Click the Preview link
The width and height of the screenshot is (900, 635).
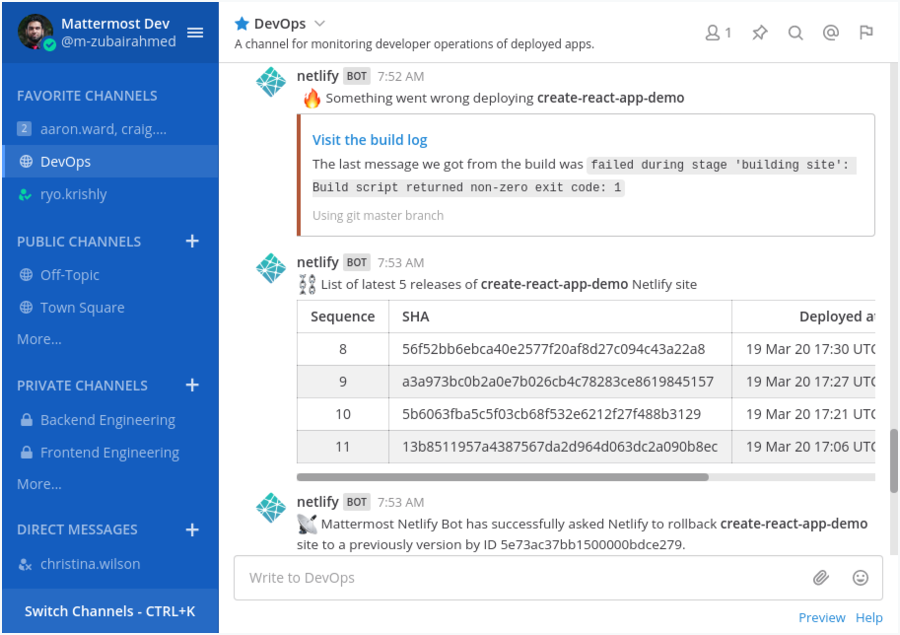(821, 618)
